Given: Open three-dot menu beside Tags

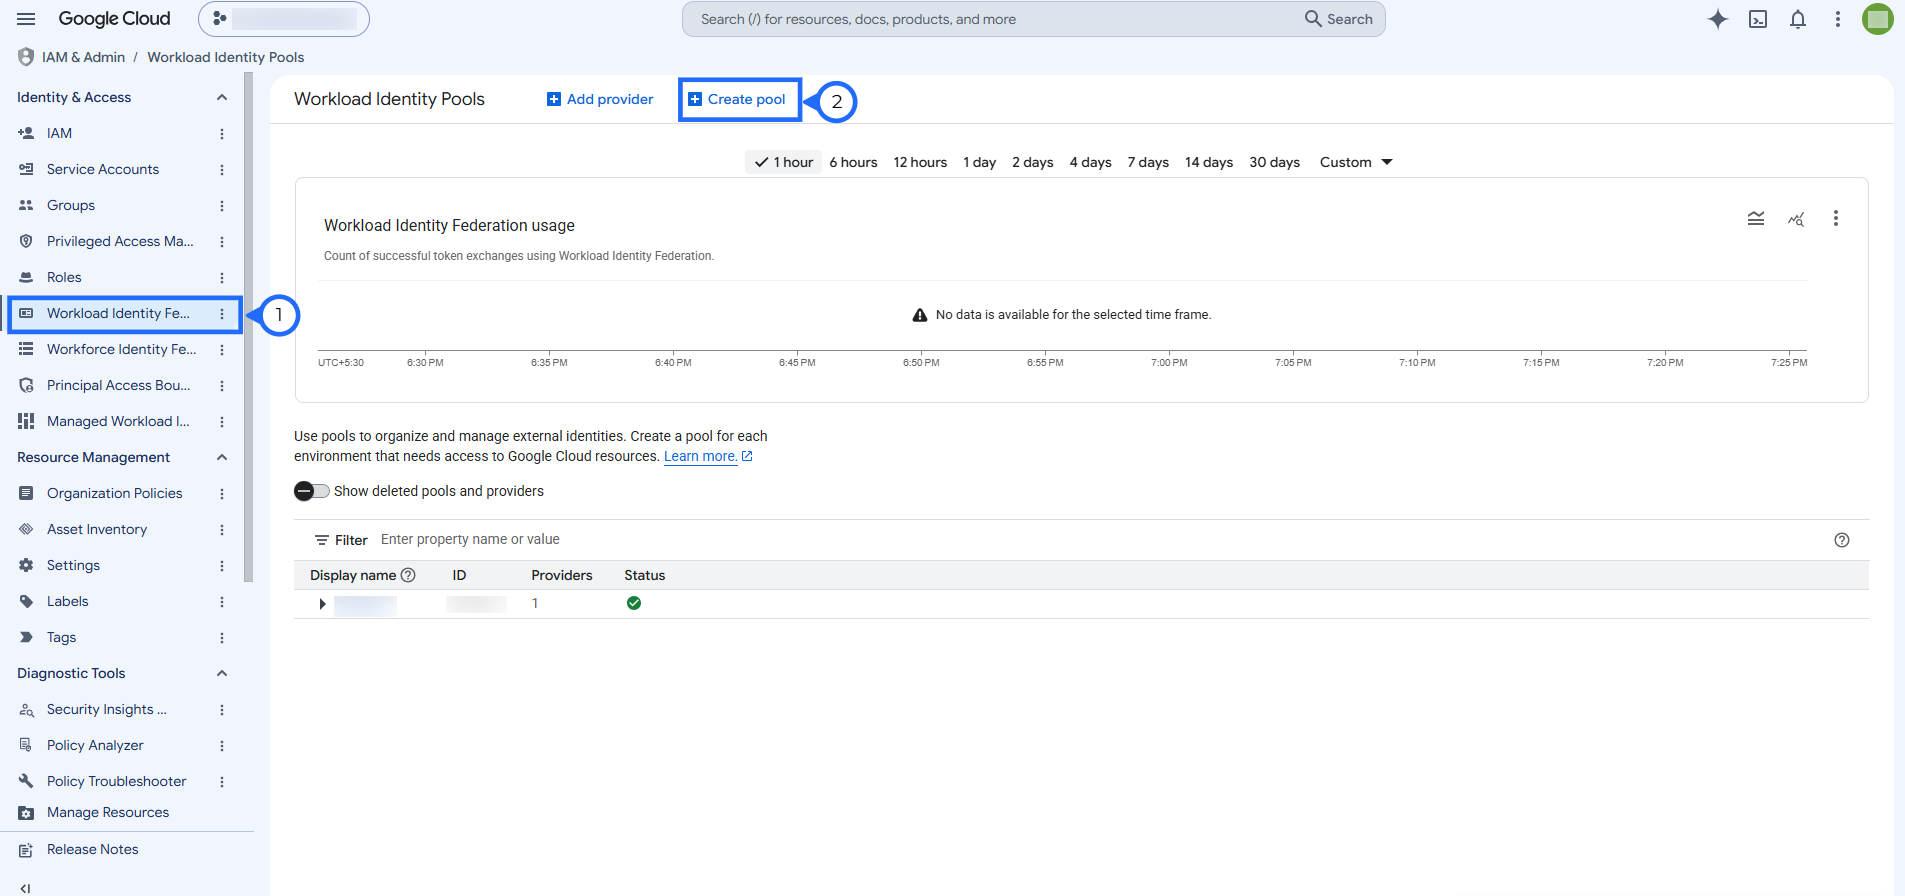Looking at the screenshot, I should coord(222,637).
